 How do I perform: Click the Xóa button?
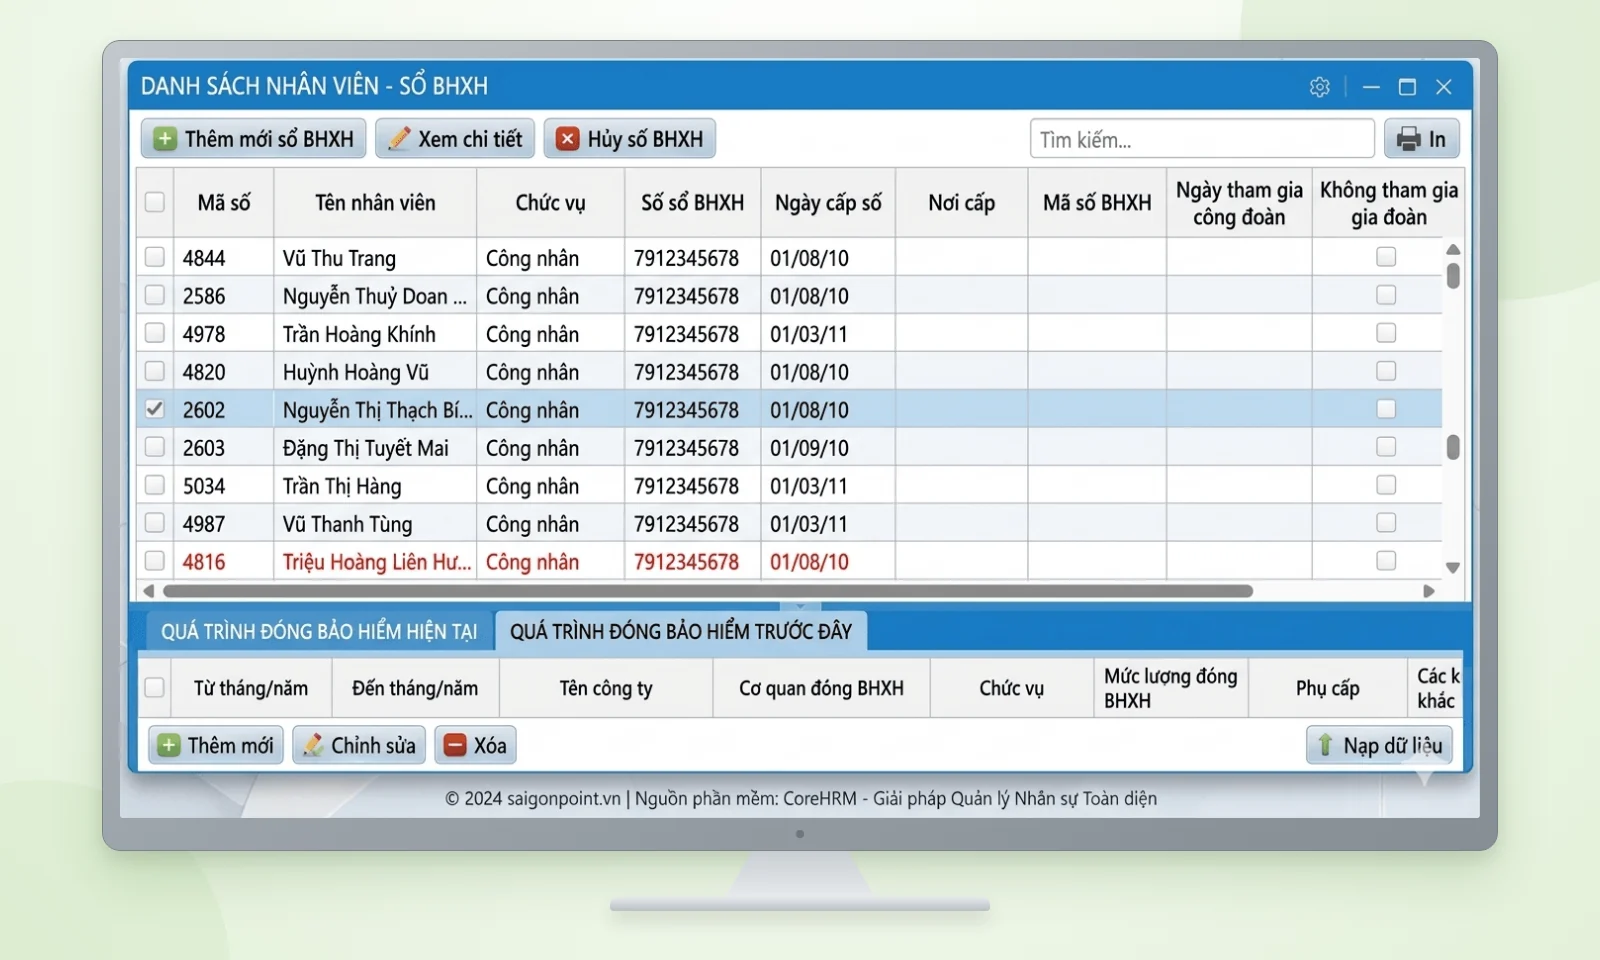475,745
